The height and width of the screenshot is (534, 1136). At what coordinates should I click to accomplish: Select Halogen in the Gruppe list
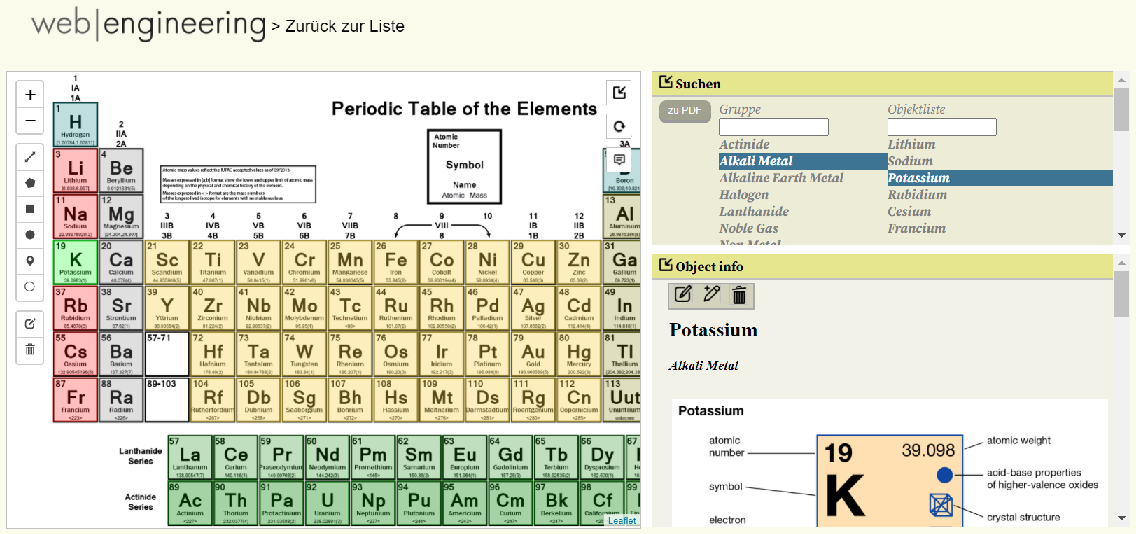[x=744, y=195]
